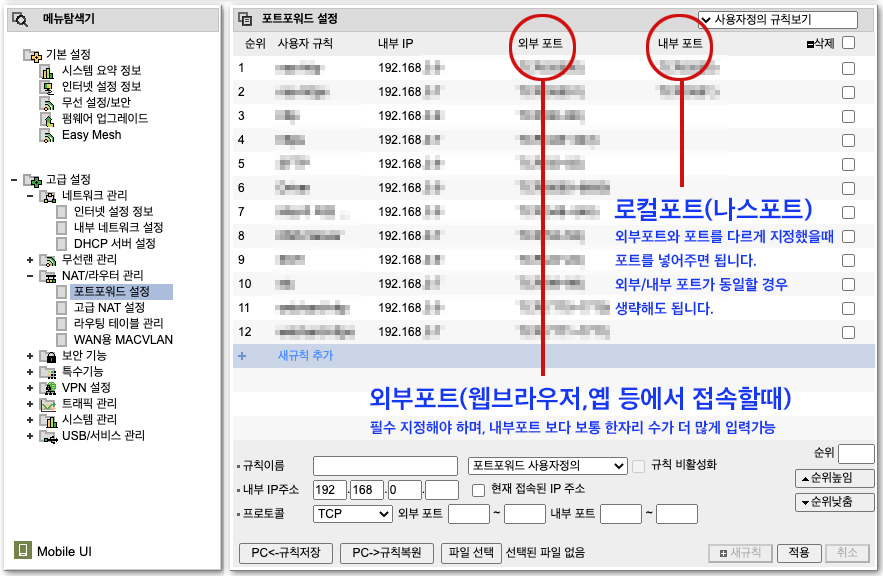The height and width of the screenshot is (576, 883).
Task: Click the PC<-규칙저장 button
Action: pyautogui.click(x=286, y=553)
